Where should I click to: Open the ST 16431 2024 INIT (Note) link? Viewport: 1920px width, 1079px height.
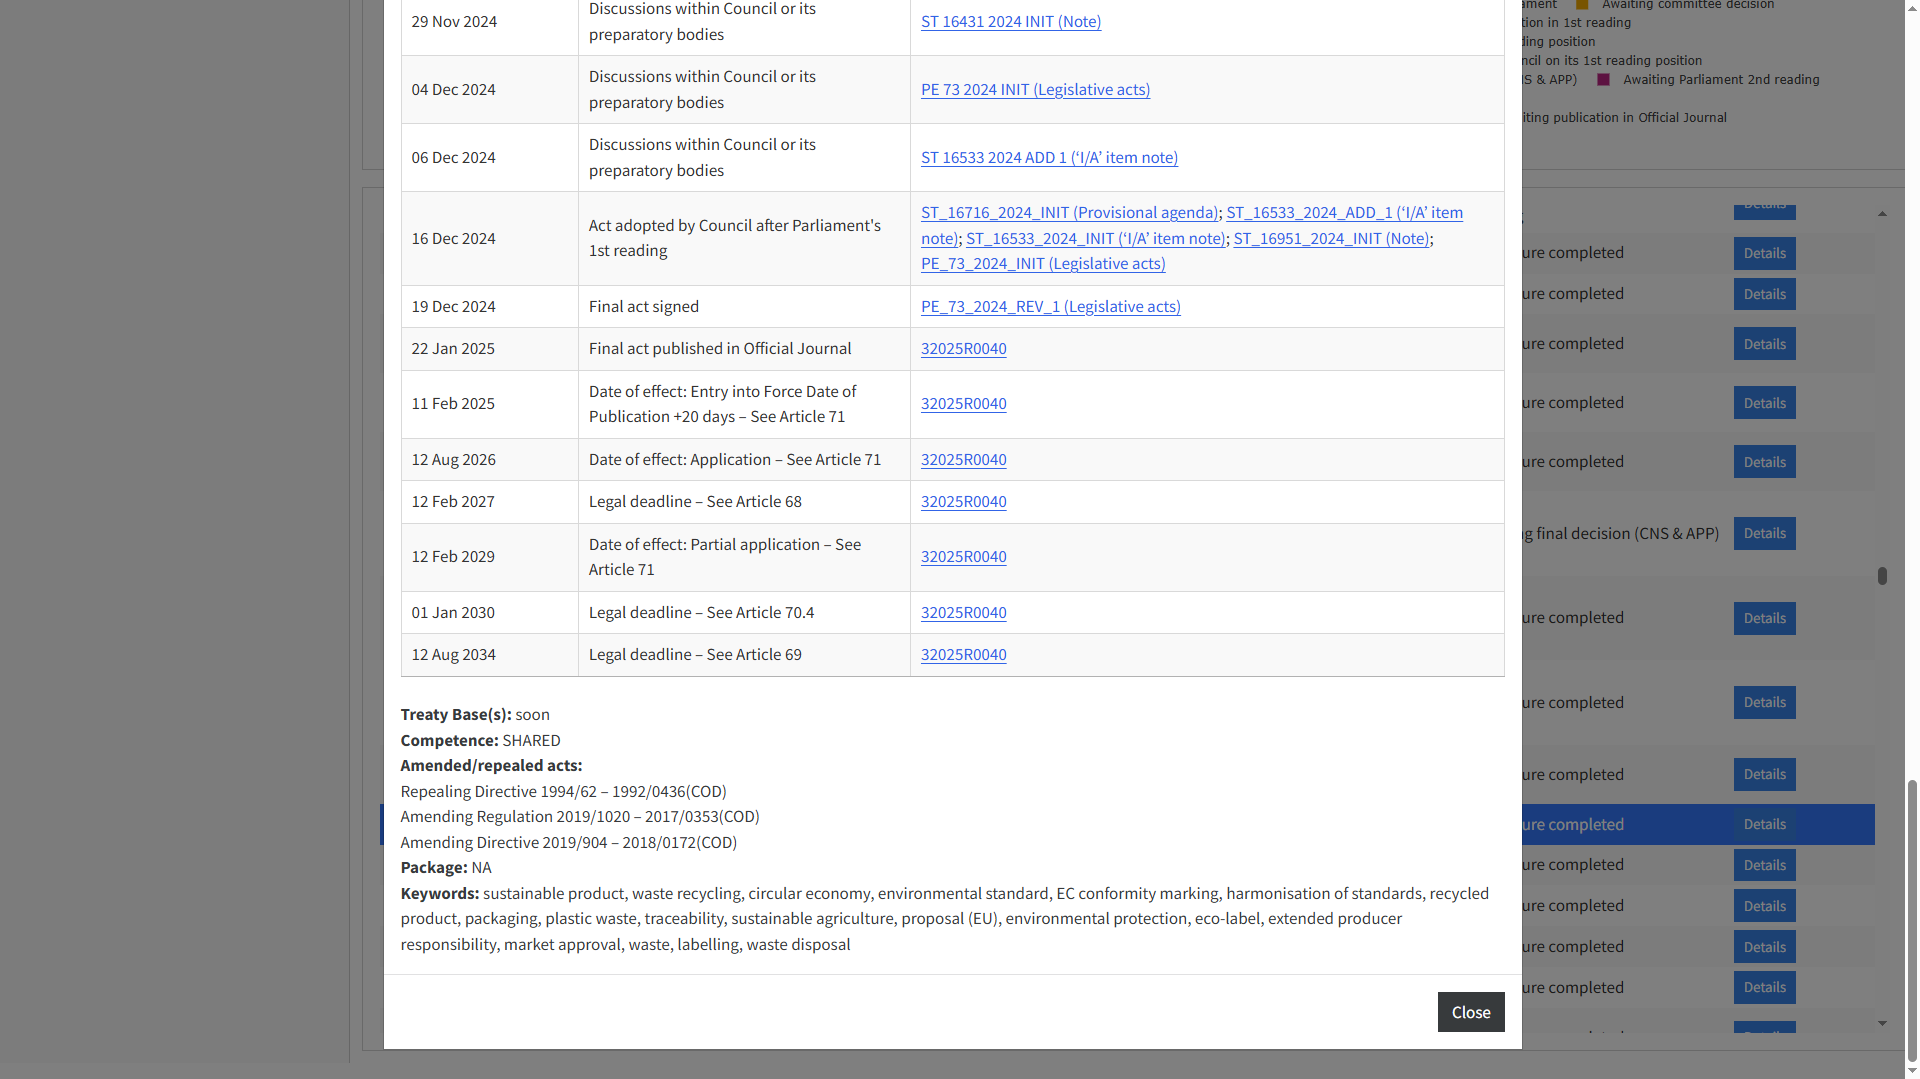(1010, 22)
